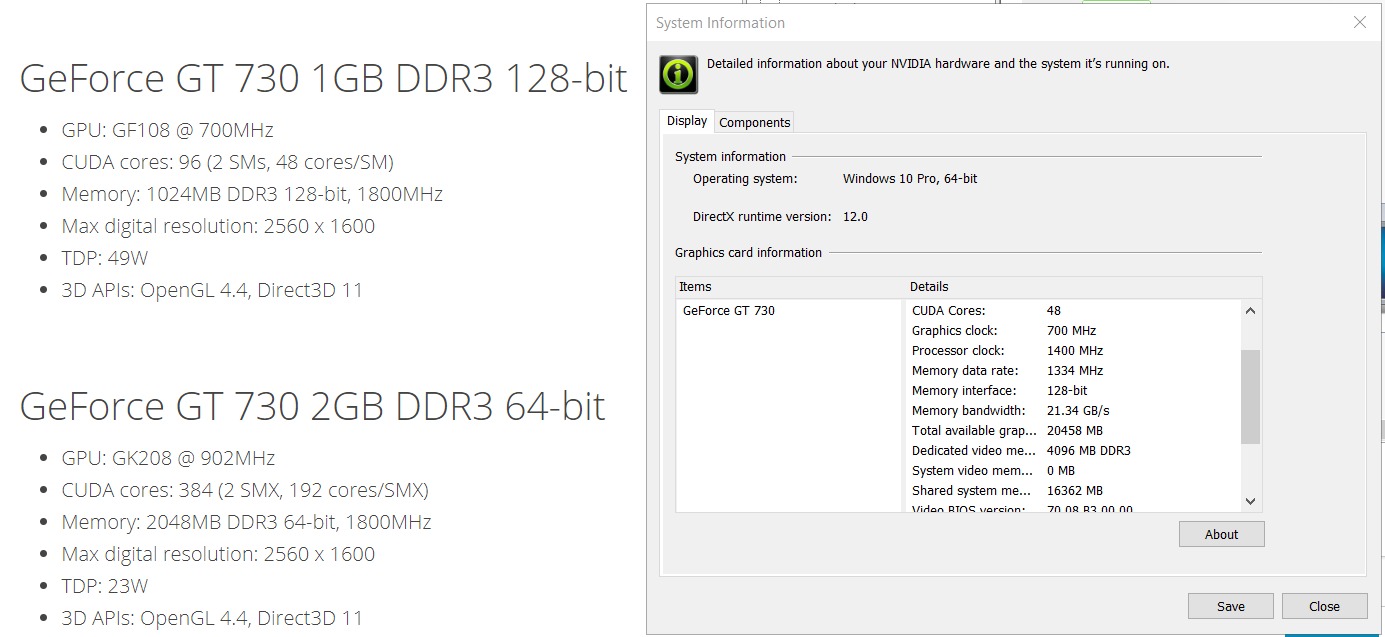Image resolution: width=1385 pixels, height=637 pixels.
Task: Click the GeForce GT 730 1GB DDR3 128-bit heading
Action: pos(322,78)
